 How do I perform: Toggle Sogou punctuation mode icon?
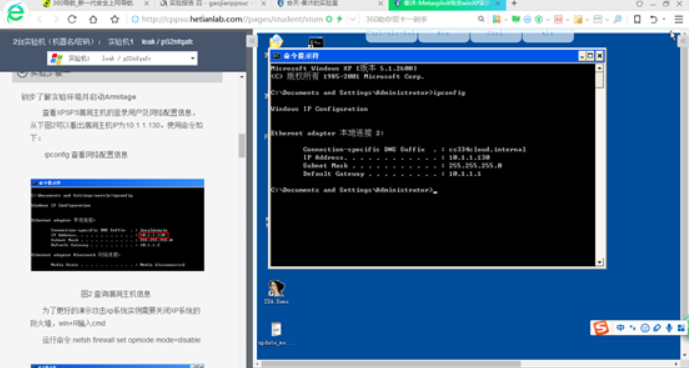tap(632, 328)
